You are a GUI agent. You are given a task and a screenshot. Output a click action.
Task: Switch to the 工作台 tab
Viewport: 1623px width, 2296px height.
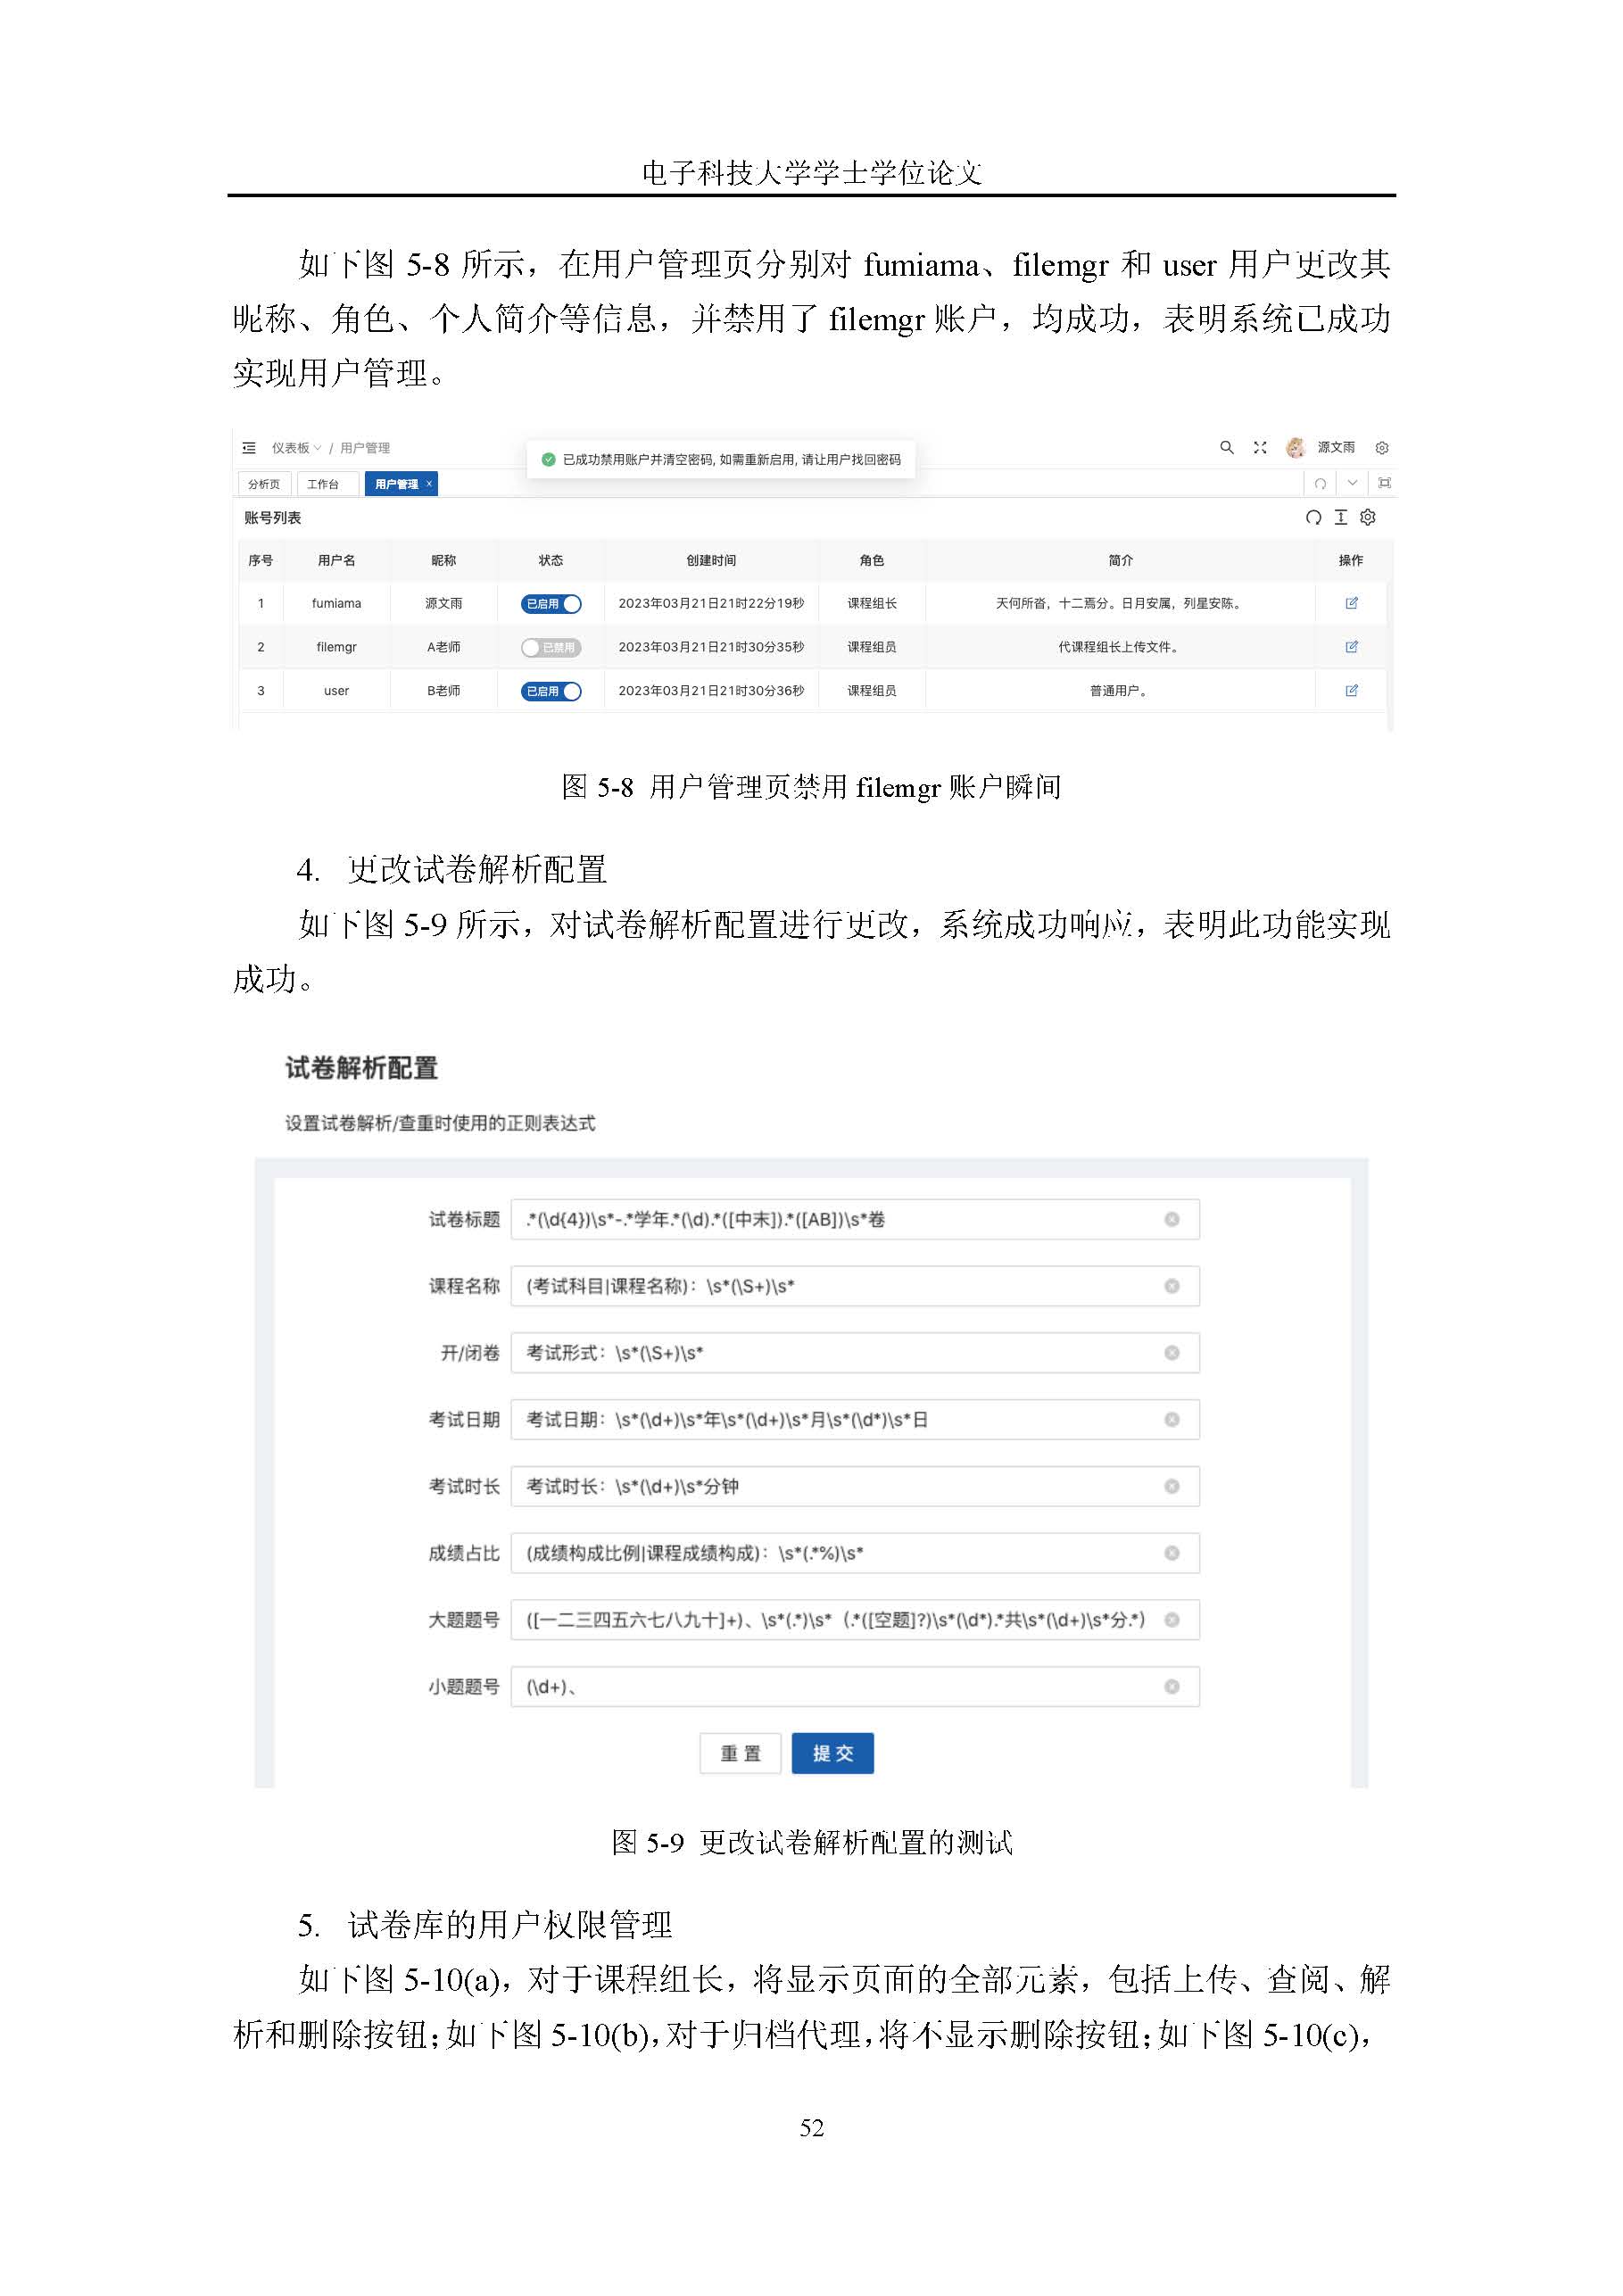[323, 484]
